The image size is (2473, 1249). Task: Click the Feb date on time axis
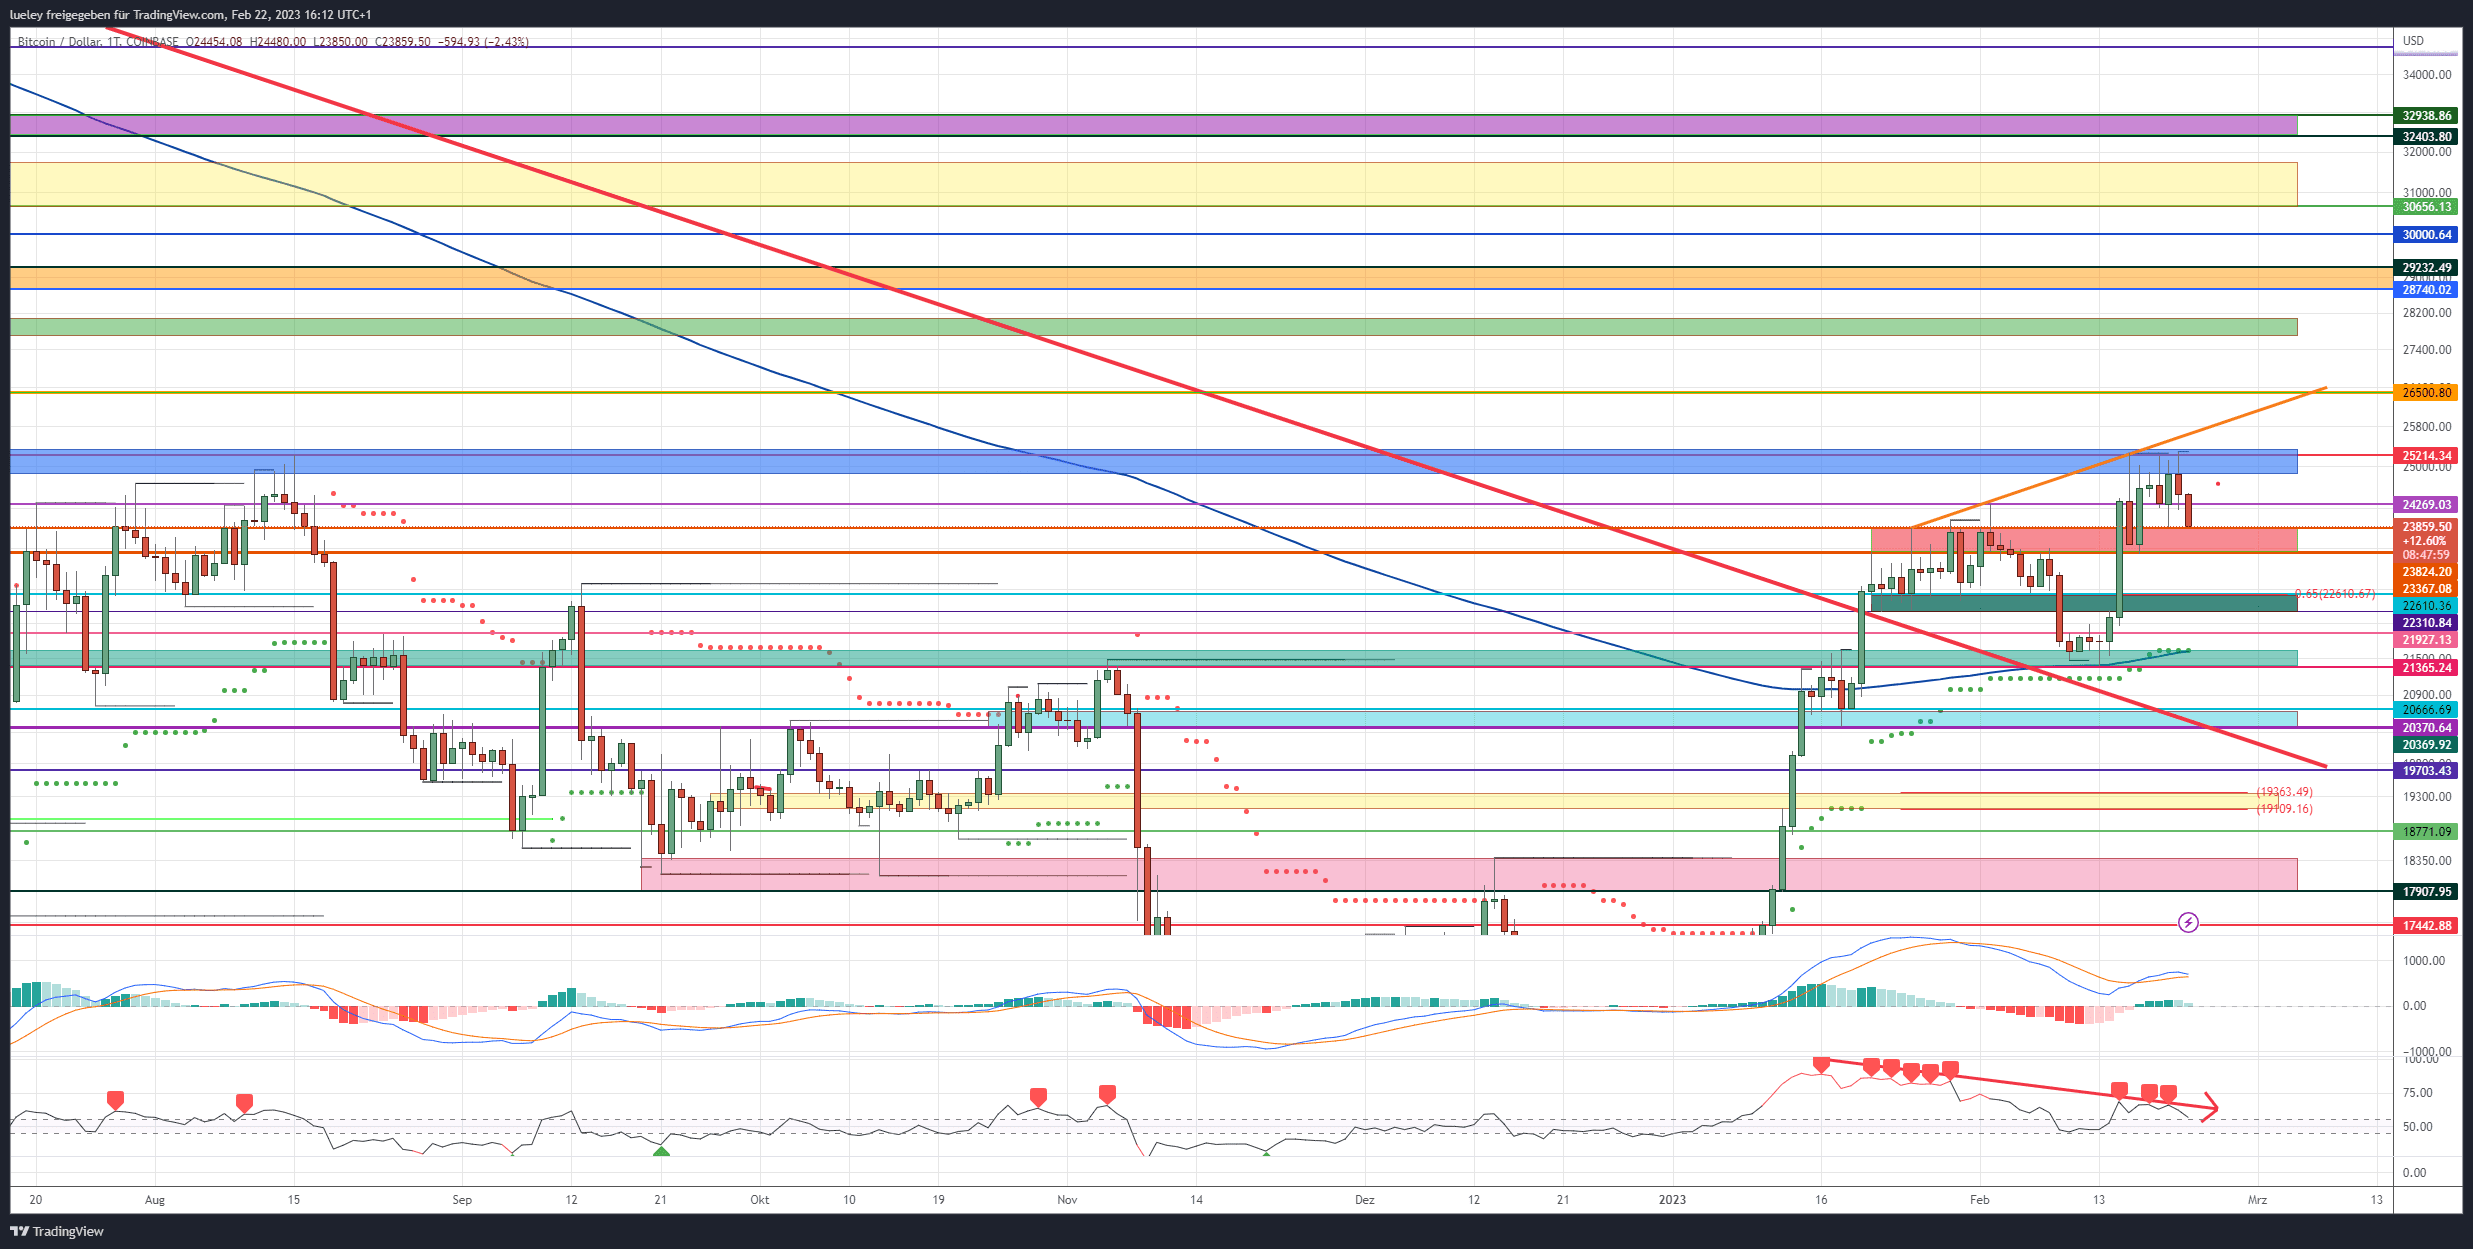(1979, 1199)
